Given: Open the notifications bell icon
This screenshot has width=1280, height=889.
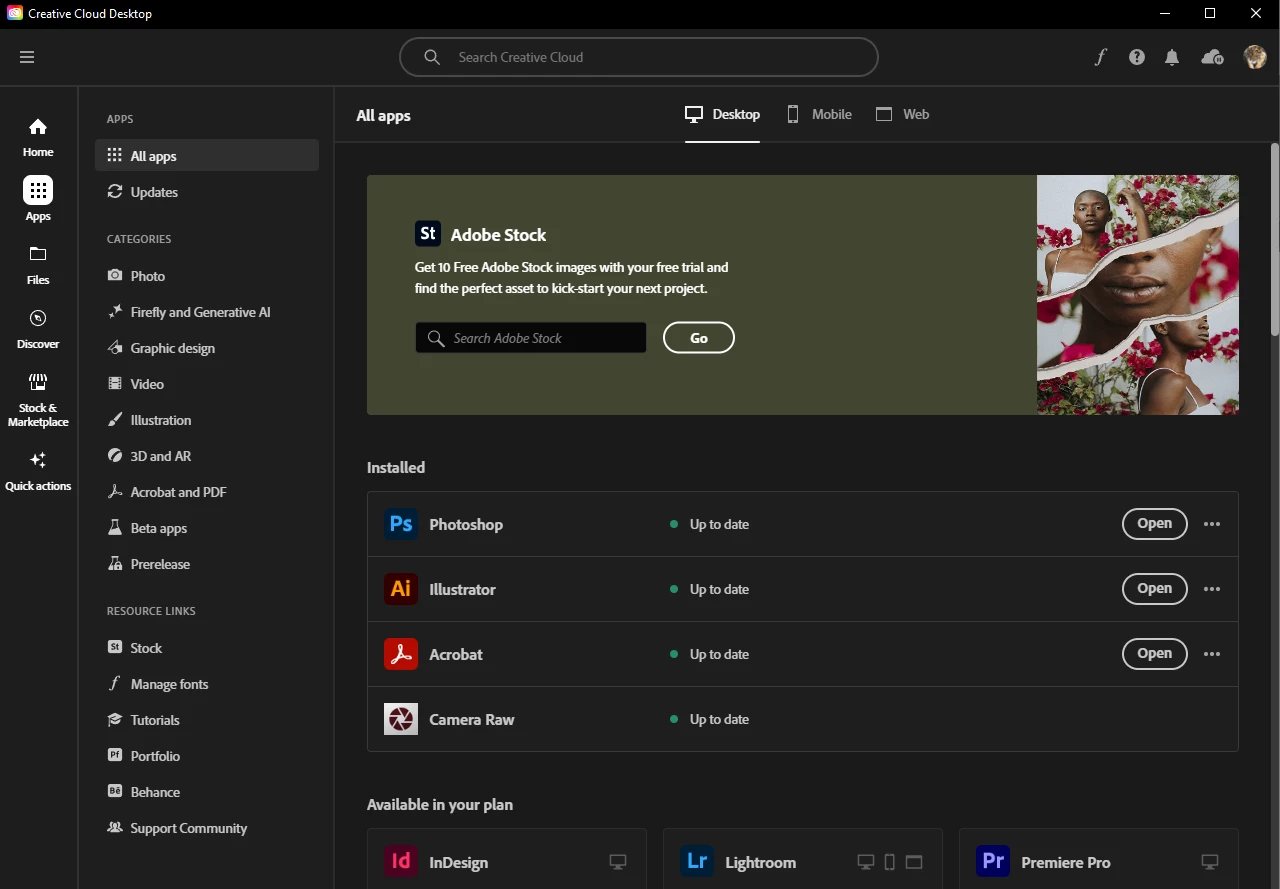Looking at the screenshot, I should point(1172,57).
